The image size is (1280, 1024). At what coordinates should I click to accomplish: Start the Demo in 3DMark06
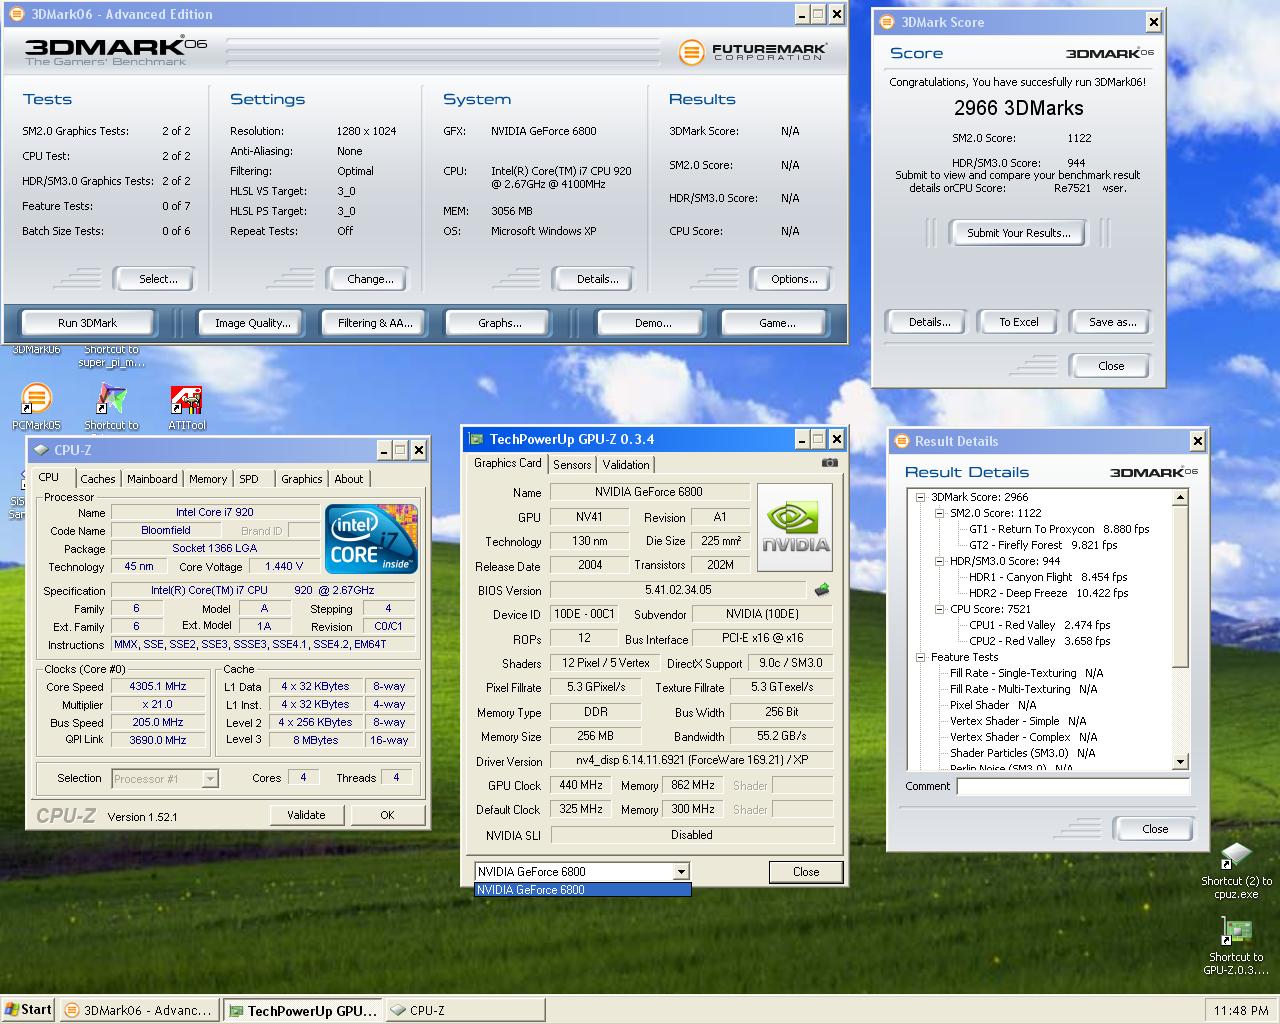[x=653, y=323]
